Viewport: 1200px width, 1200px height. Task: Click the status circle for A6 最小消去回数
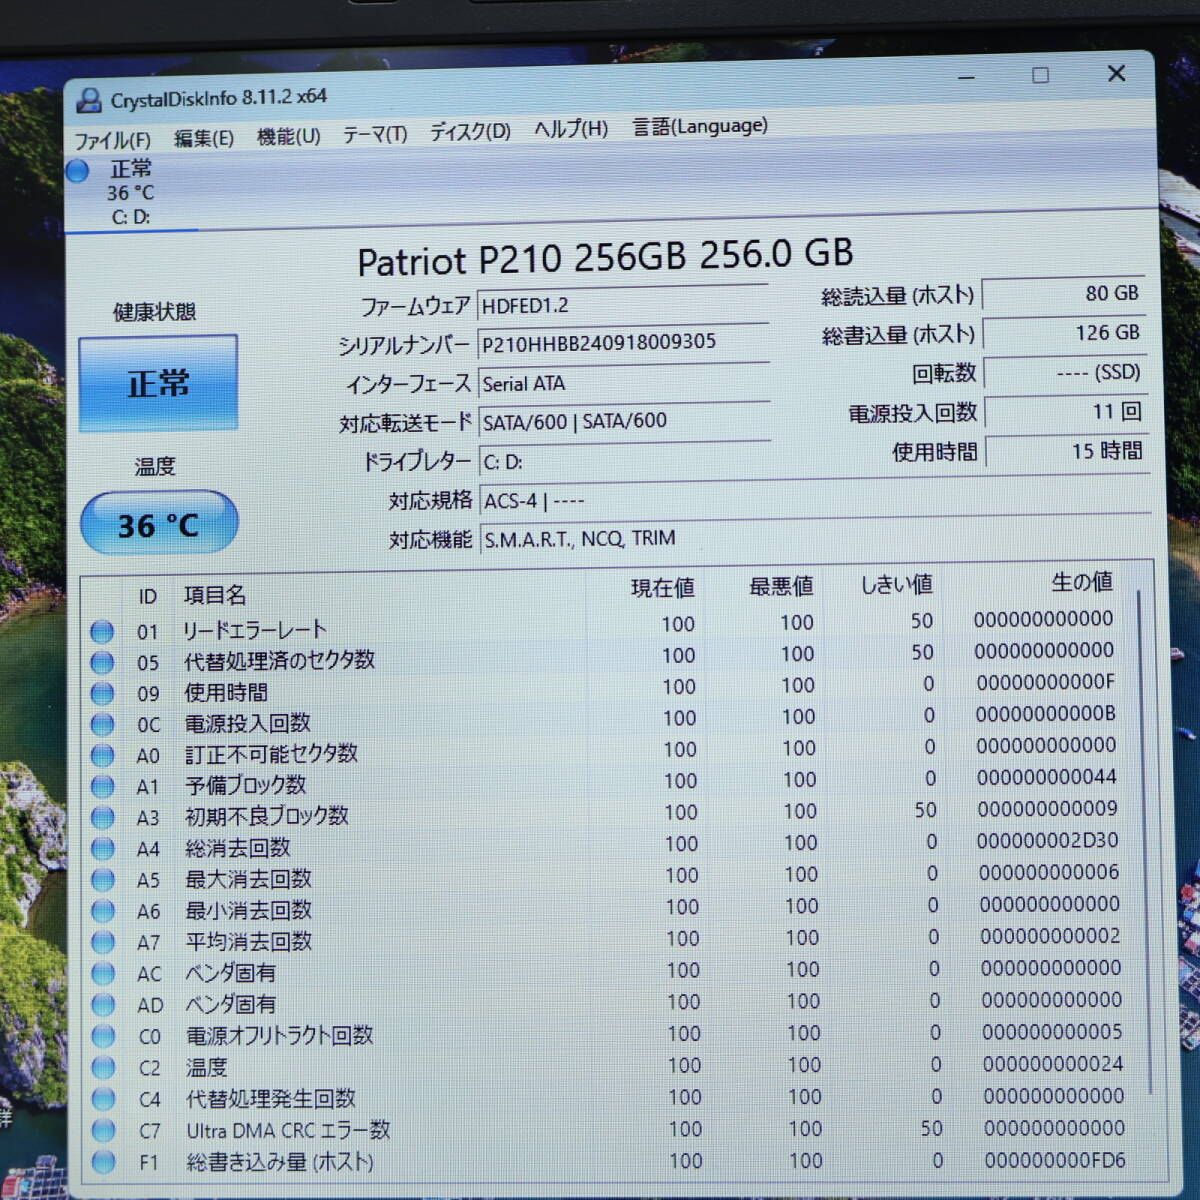click(x=103, y=911)
